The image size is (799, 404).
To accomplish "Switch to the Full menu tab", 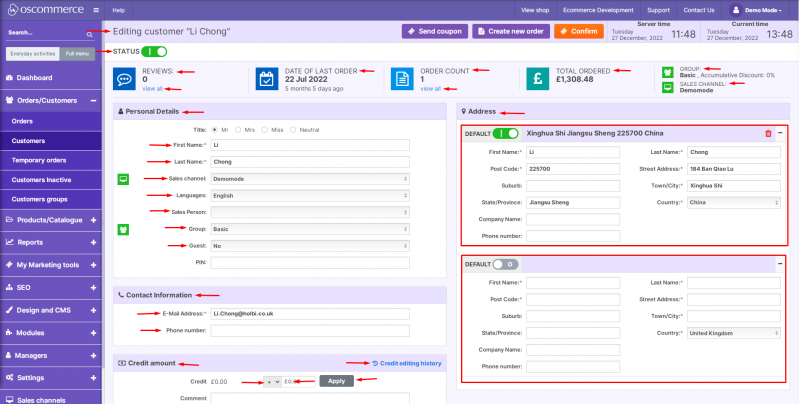I will tap(77, 53).
